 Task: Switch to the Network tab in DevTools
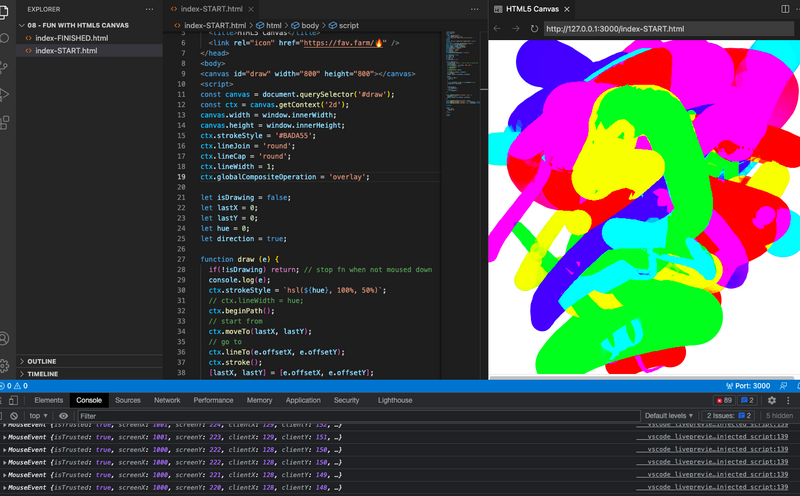tap(167, 400)
